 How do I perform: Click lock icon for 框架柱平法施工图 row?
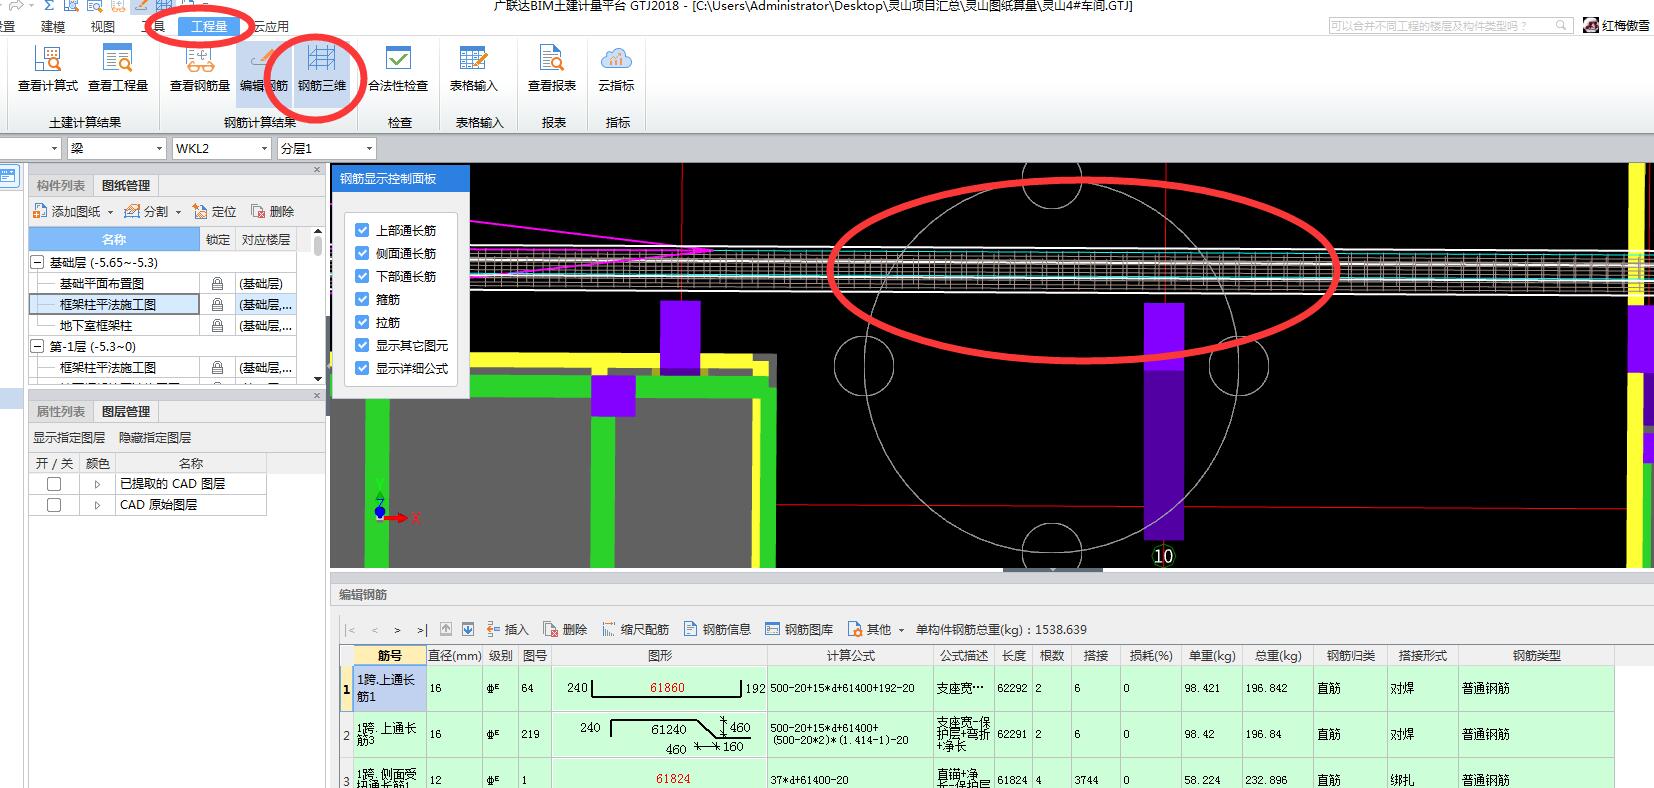(x=217, y=304)
